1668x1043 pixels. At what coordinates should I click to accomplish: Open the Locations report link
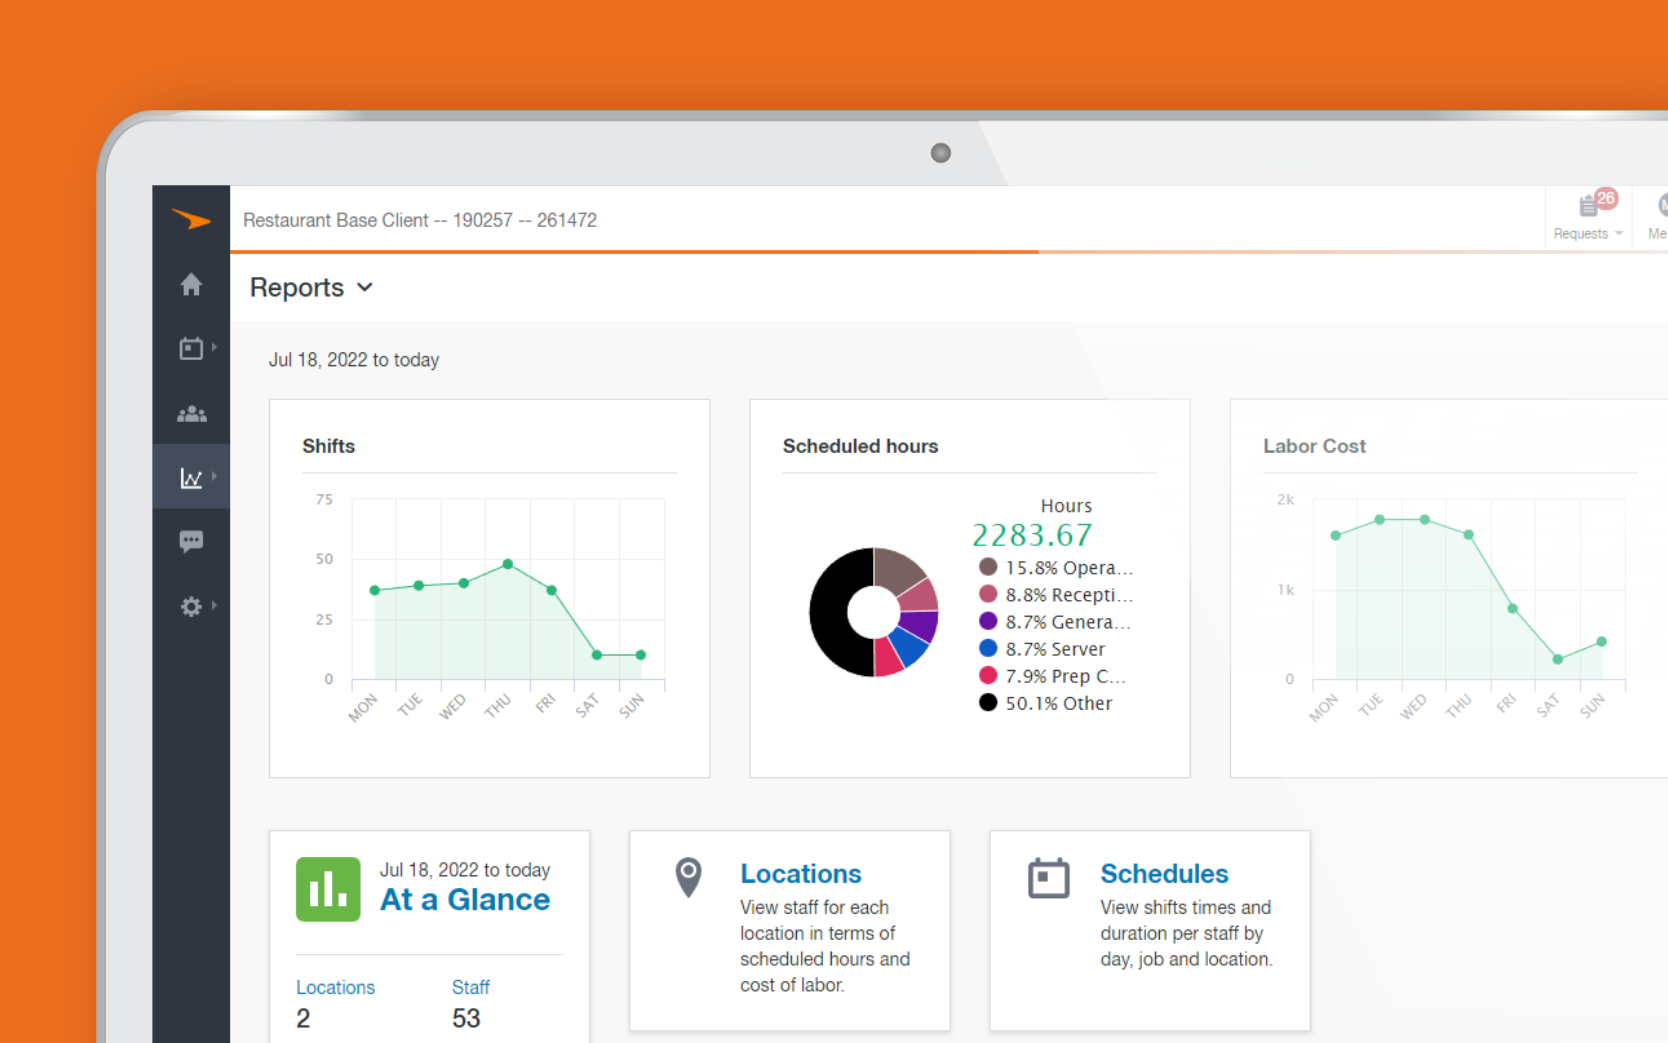[x=800, y=874]
